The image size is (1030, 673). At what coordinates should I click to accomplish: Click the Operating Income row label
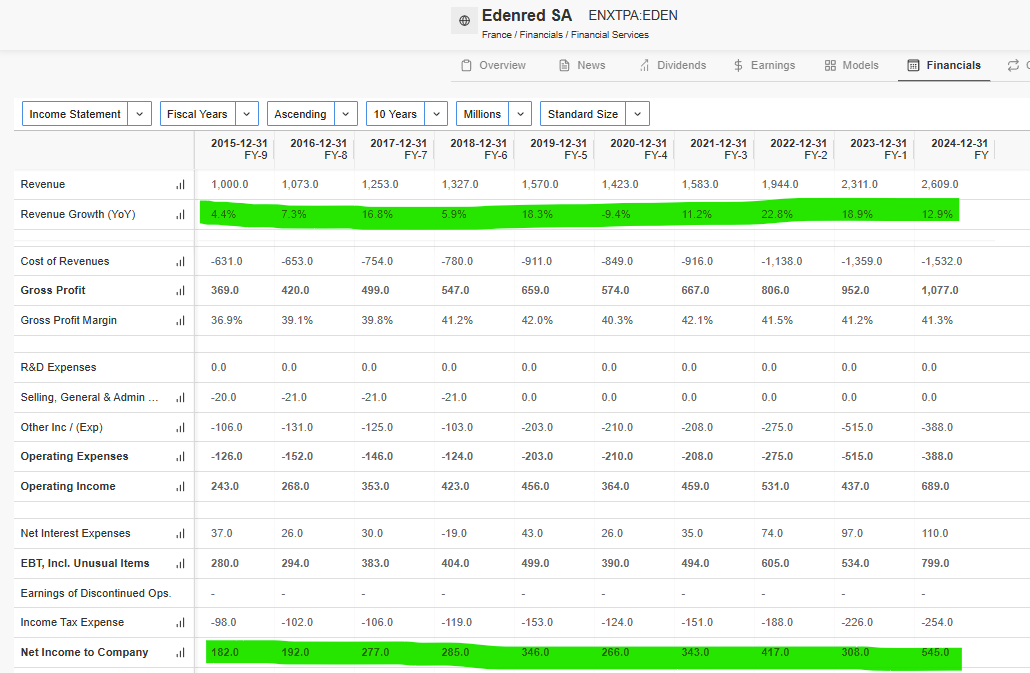(68, 486)
